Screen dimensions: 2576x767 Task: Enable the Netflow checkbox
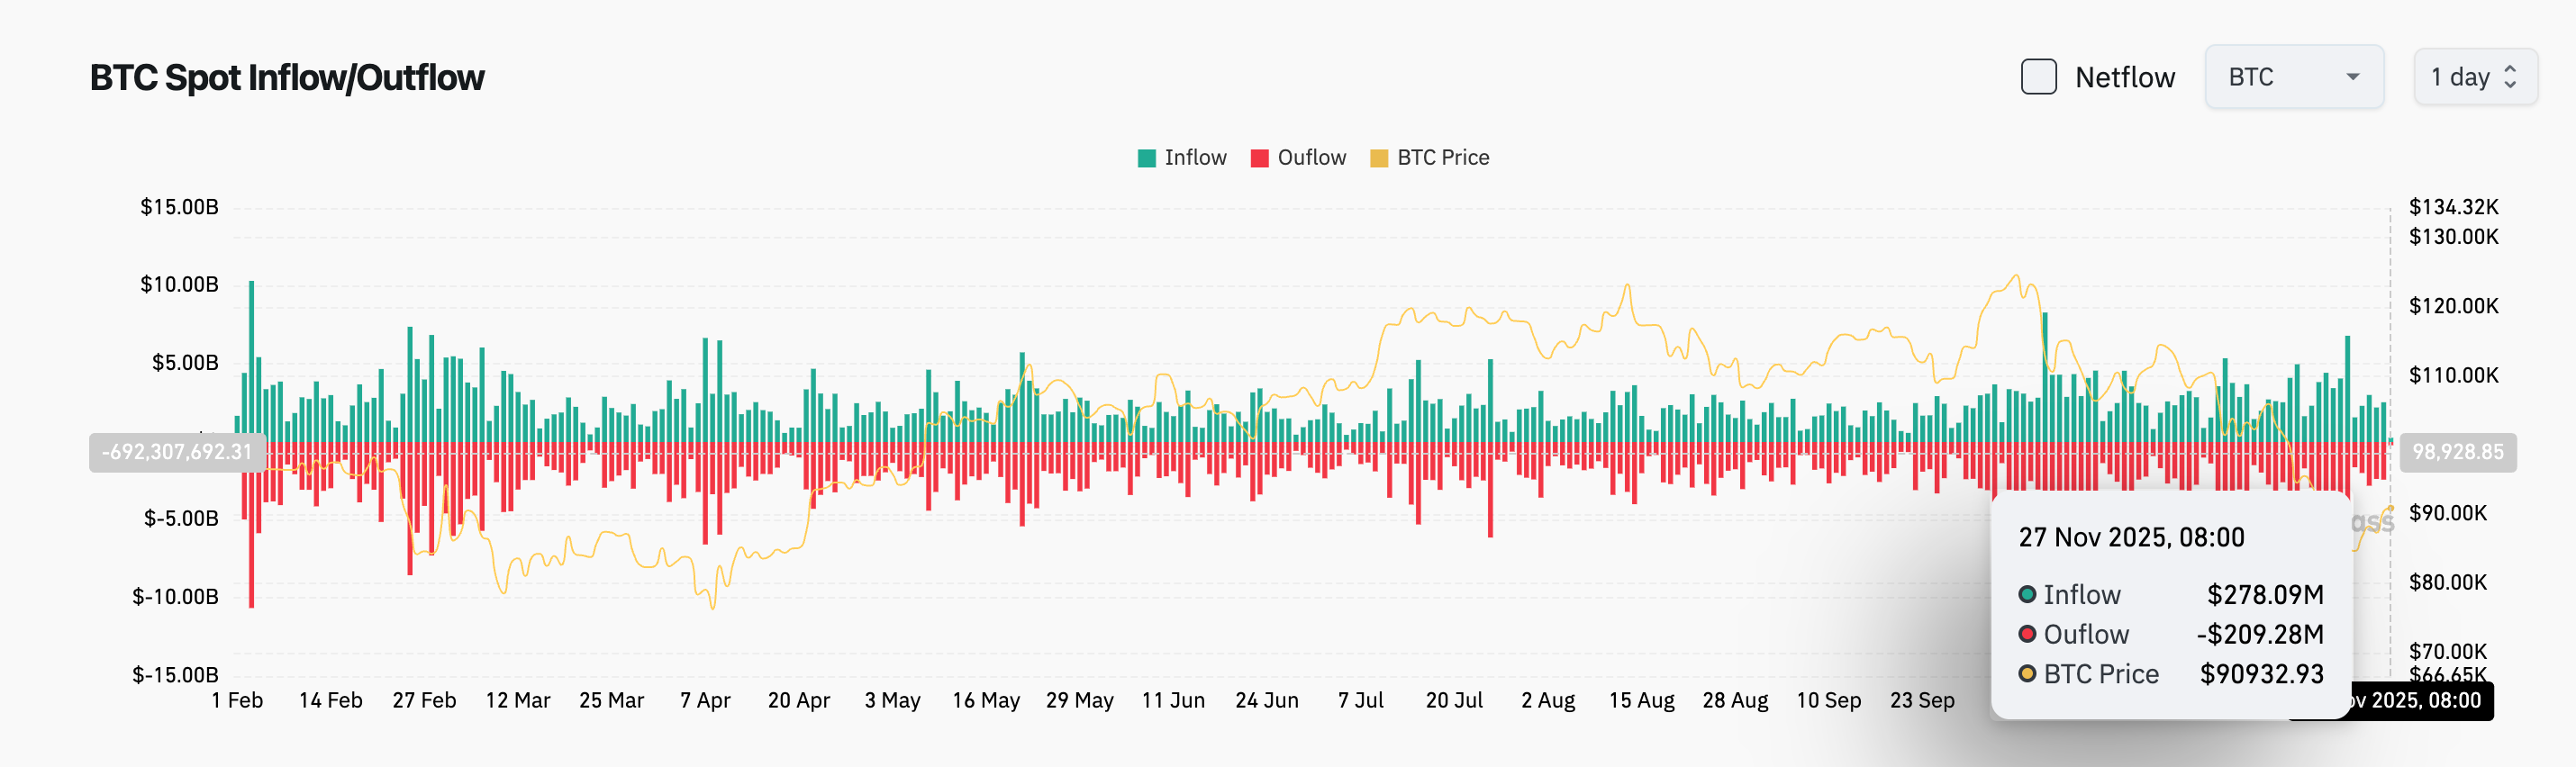click(2038, 77)
